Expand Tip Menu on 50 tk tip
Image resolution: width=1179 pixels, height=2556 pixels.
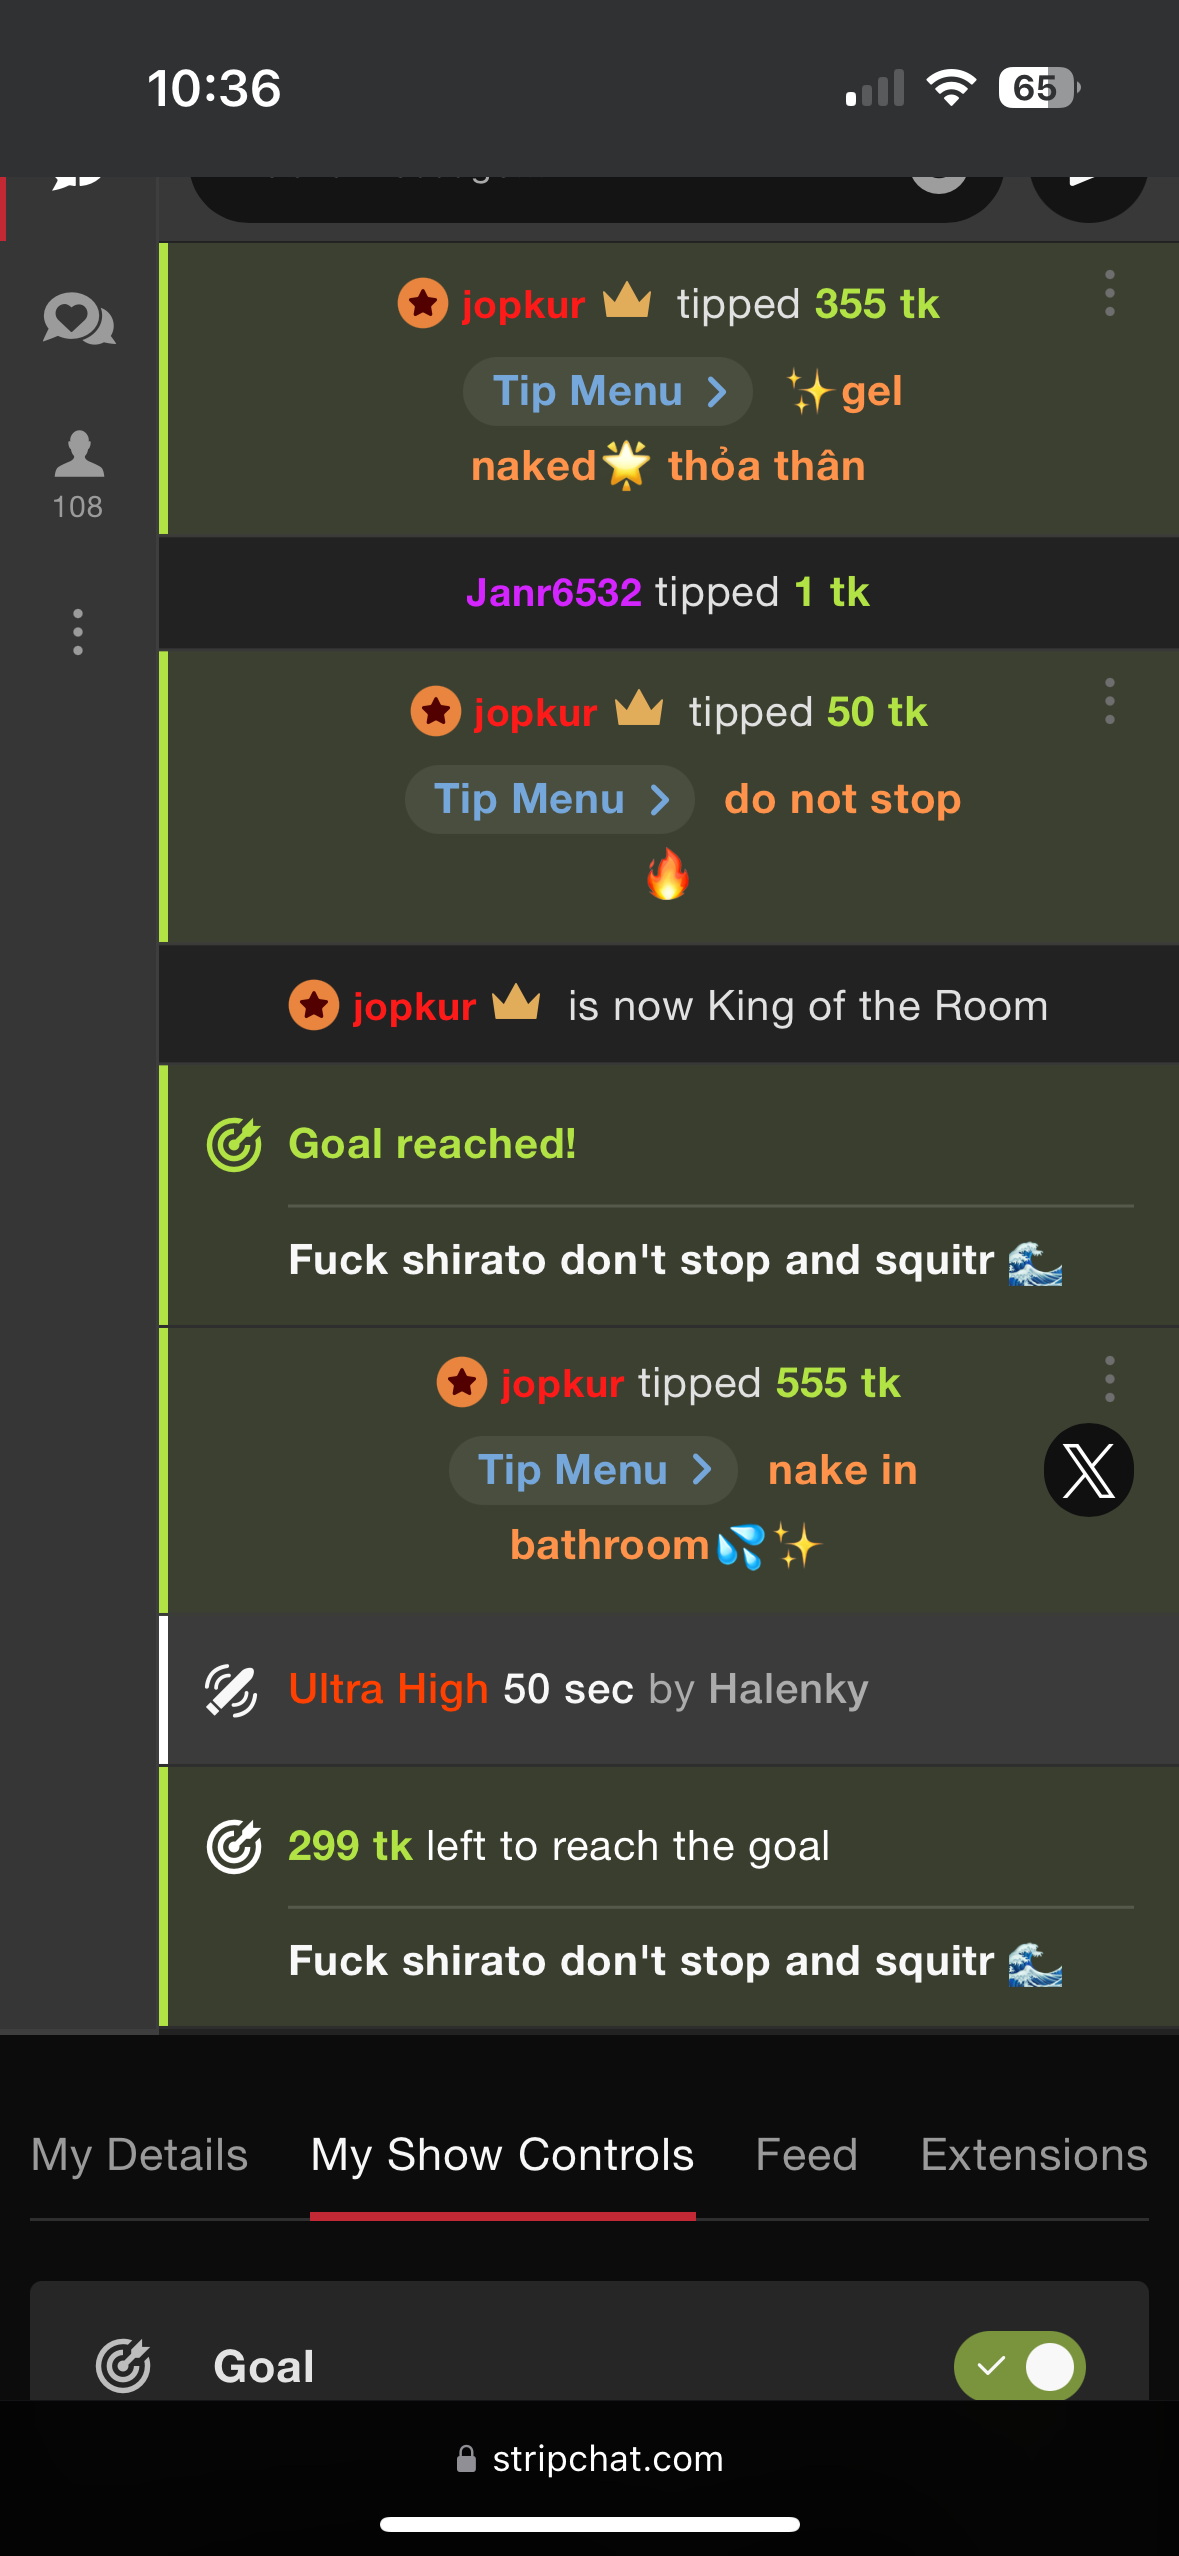[x=550, y=799]
